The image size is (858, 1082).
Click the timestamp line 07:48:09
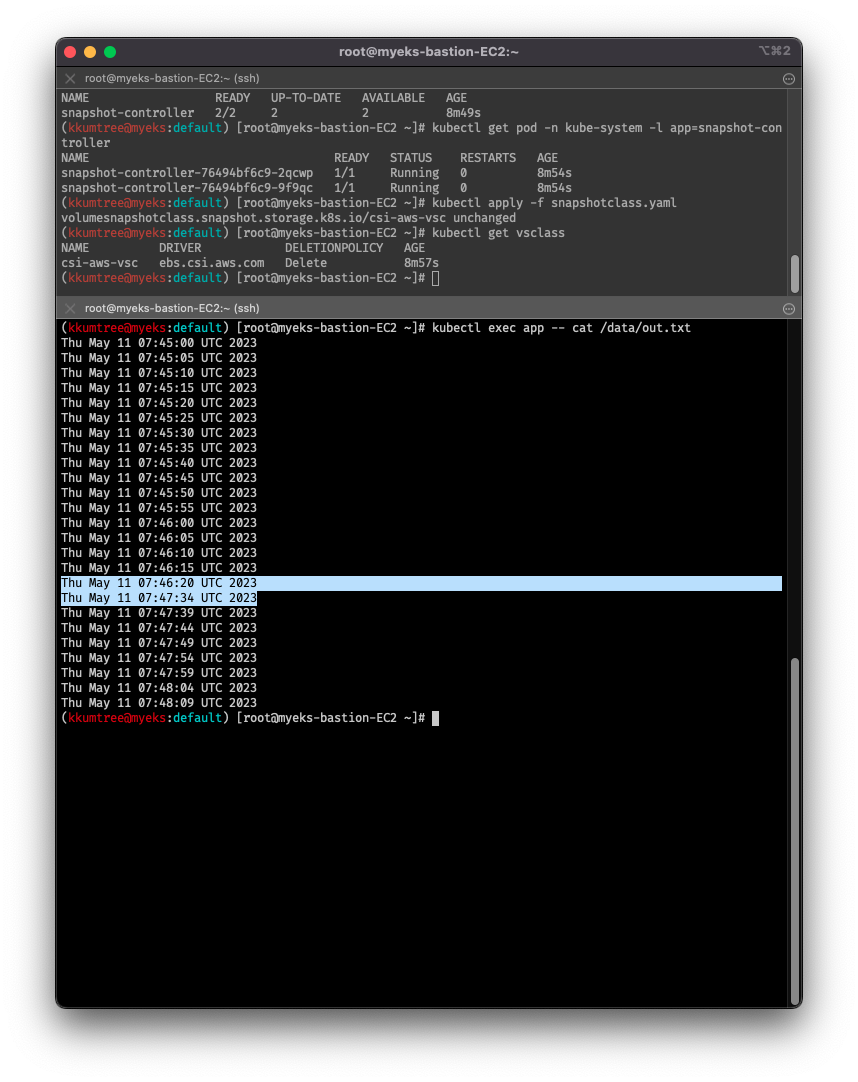pyautogui.click(x=159, y=703)
